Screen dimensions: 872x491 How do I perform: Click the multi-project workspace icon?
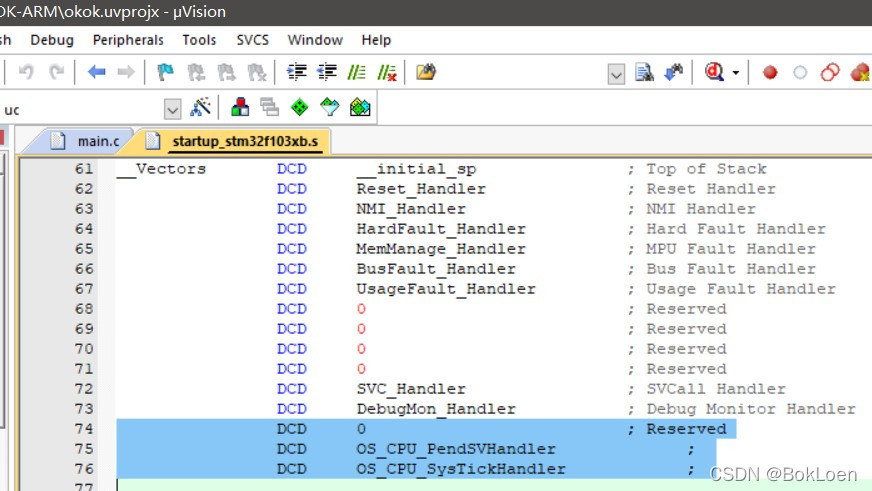point(270,107)
